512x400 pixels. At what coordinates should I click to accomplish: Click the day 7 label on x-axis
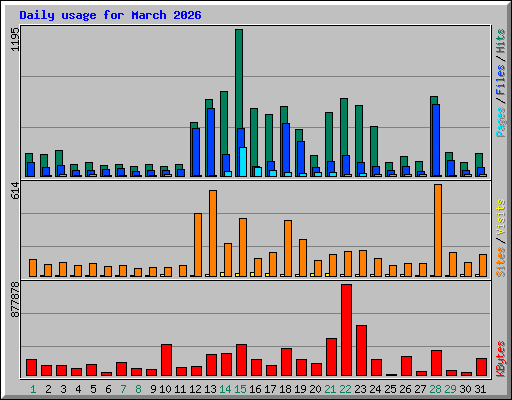(123, 389)
